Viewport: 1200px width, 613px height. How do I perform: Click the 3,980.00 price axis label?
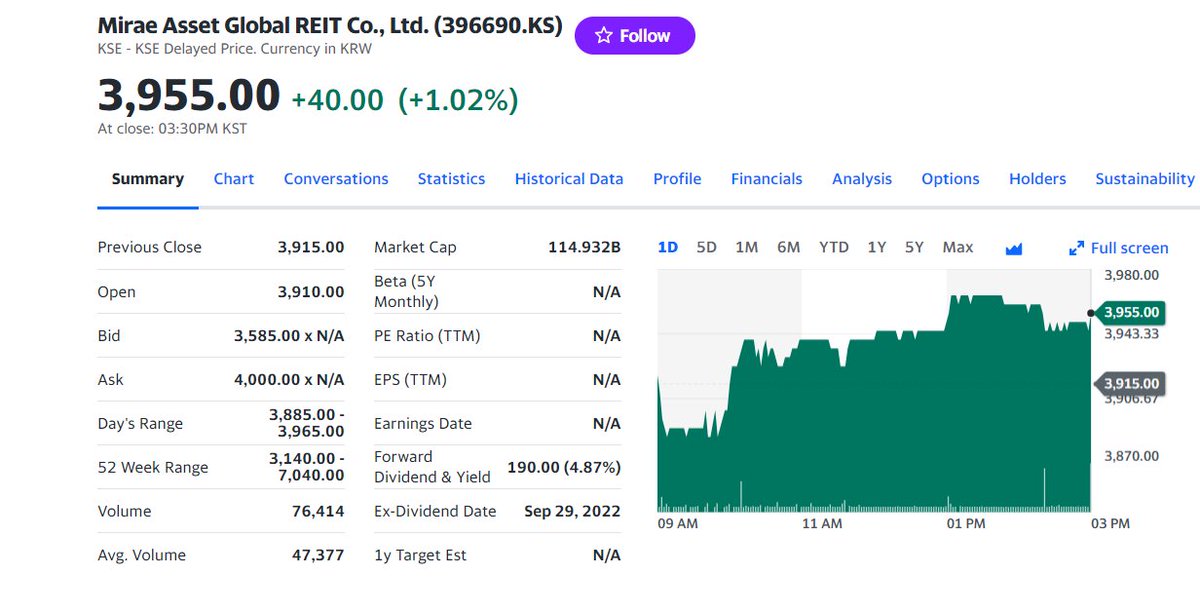[1132, 275]
